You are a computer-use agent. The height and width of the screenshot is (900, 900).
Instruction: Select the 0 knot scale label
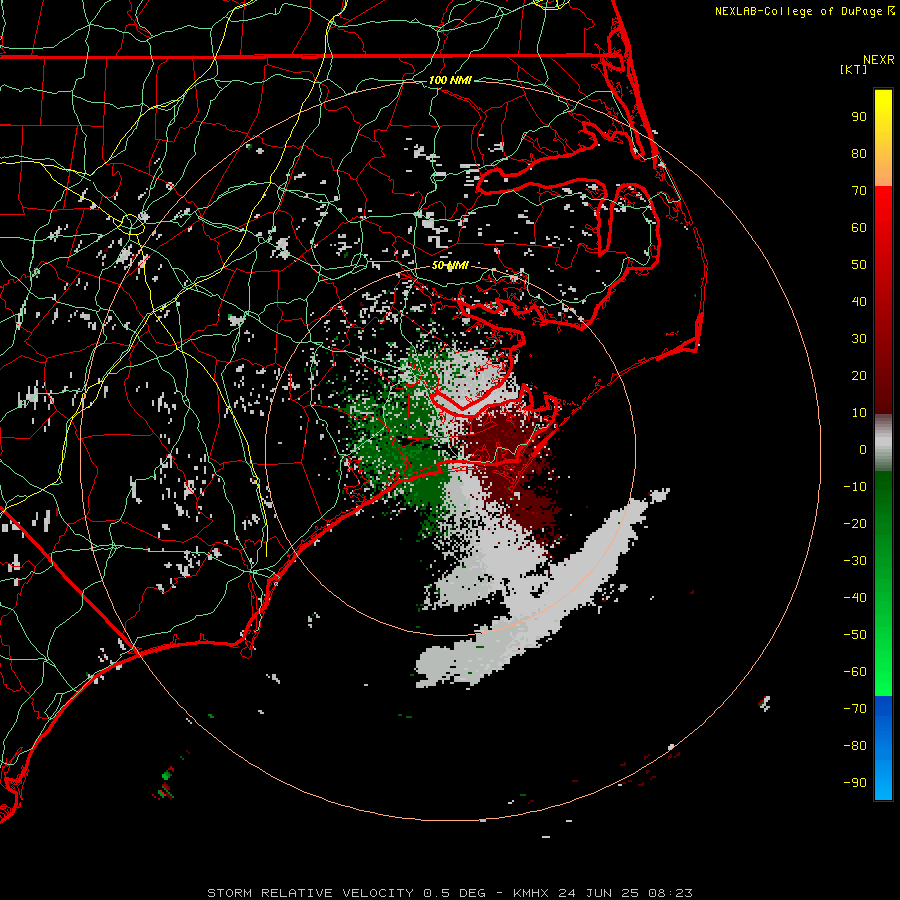point(863,450)
